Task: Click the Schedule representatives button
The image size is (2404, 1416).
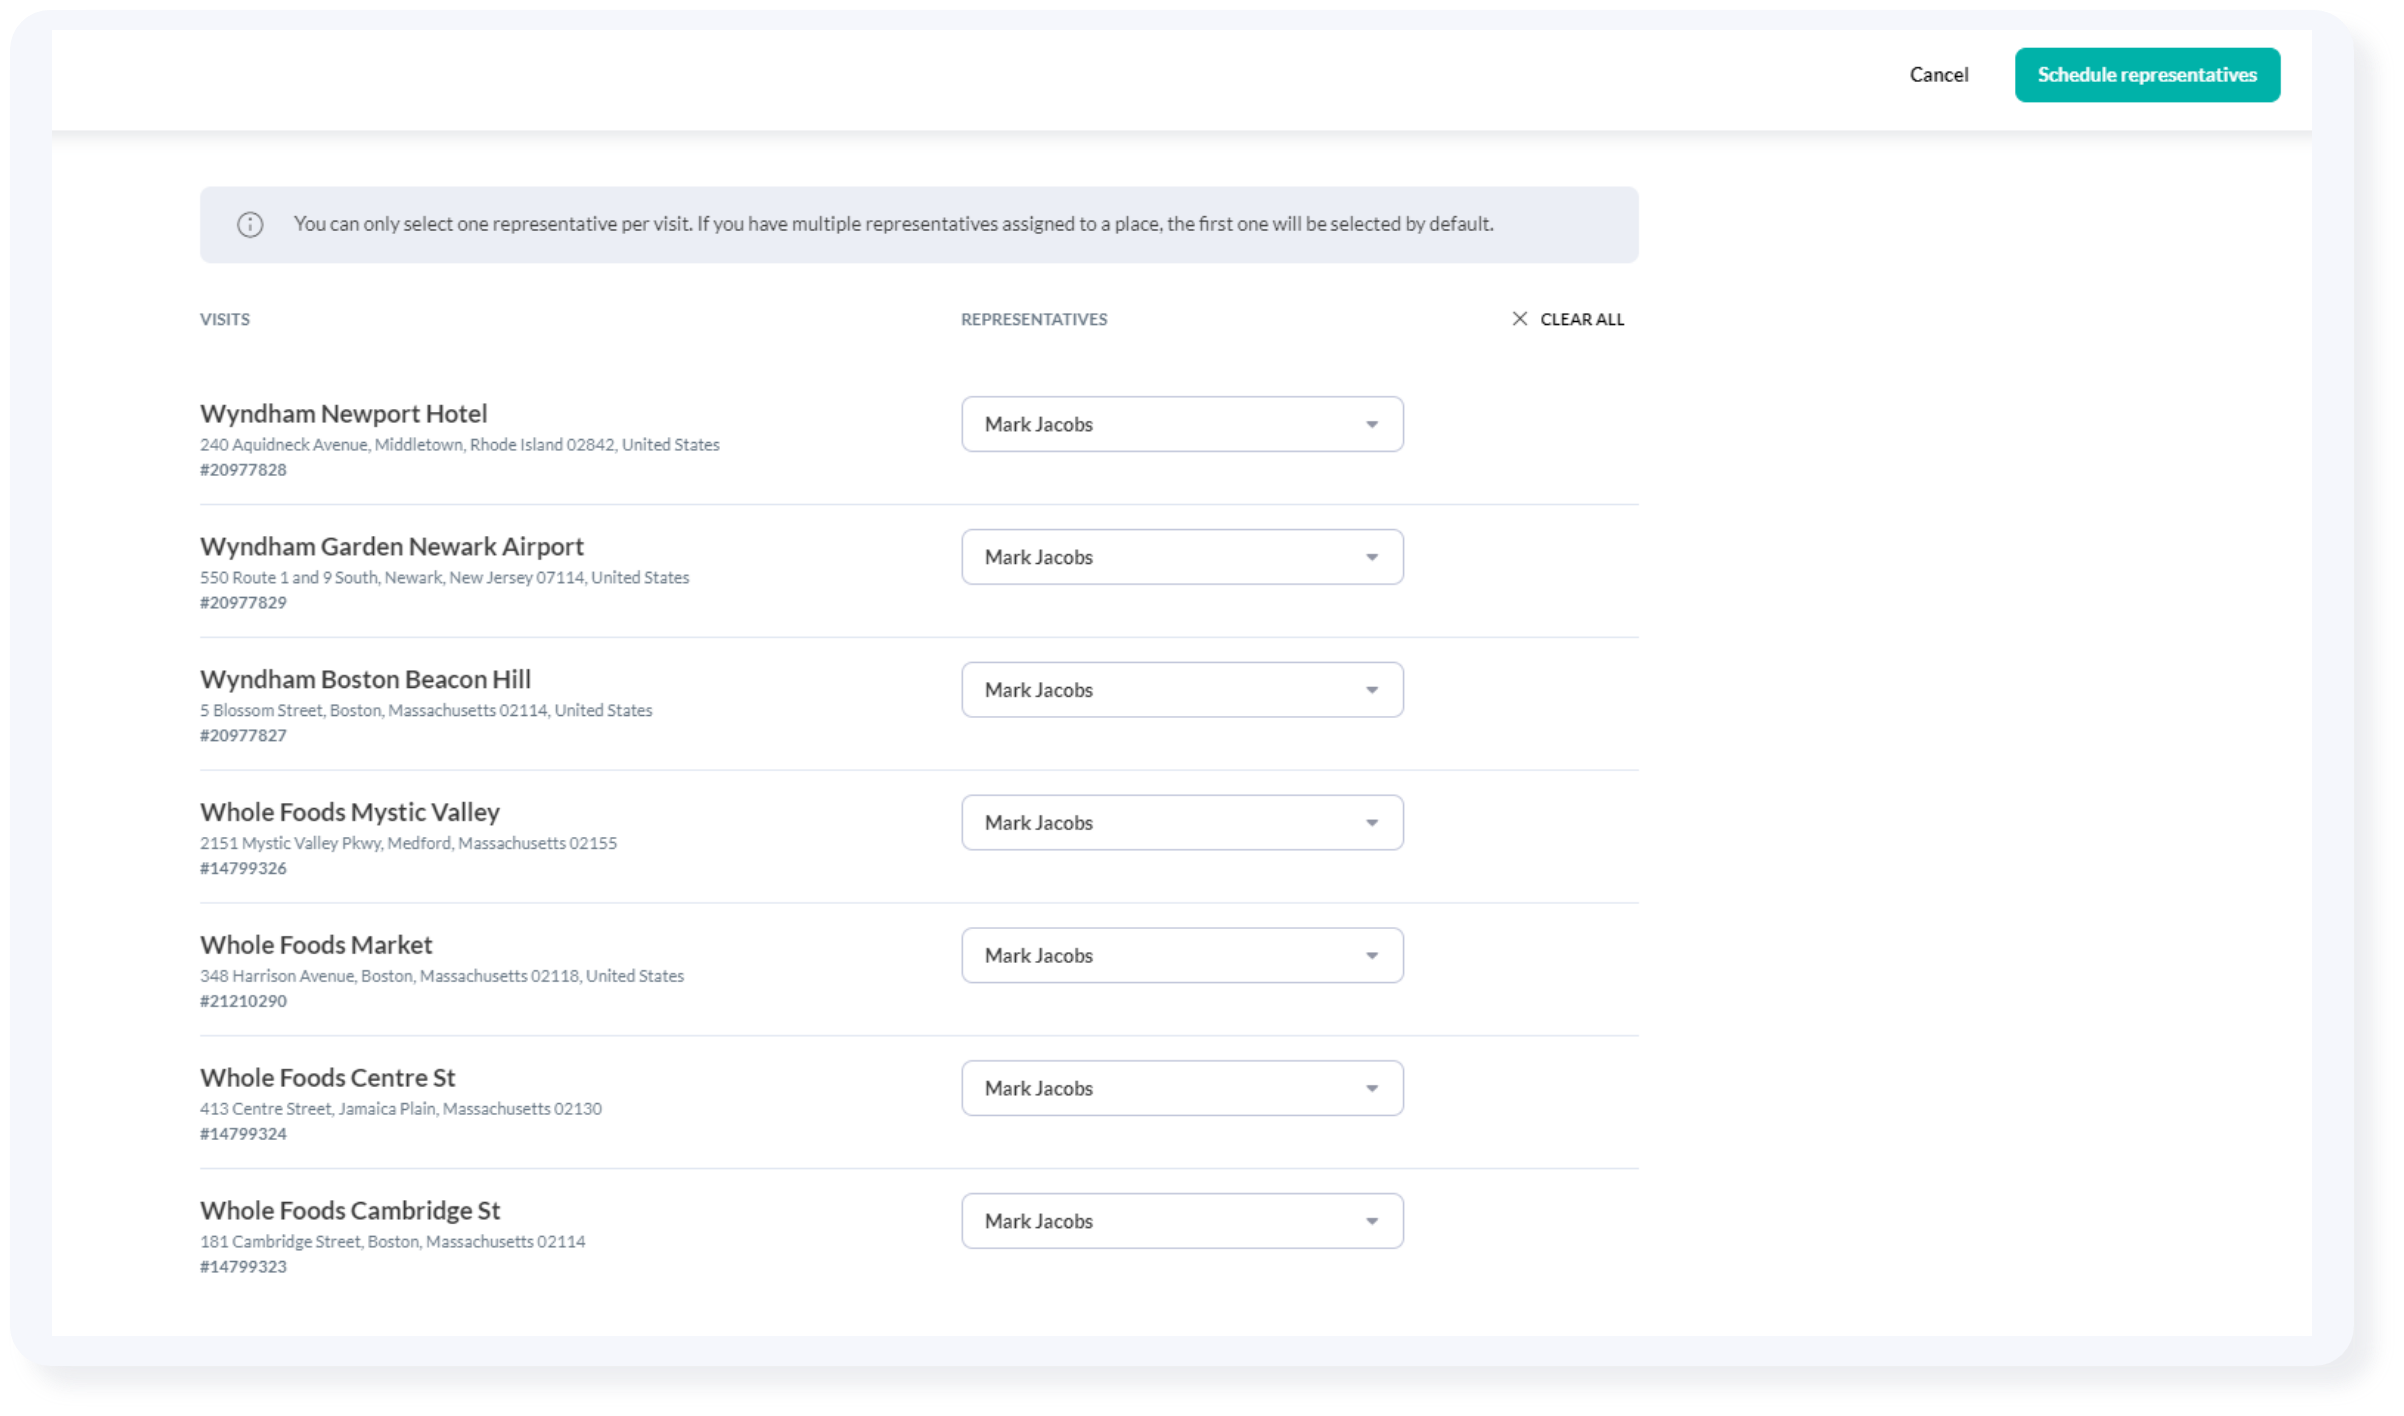Action: (2146, 74)
